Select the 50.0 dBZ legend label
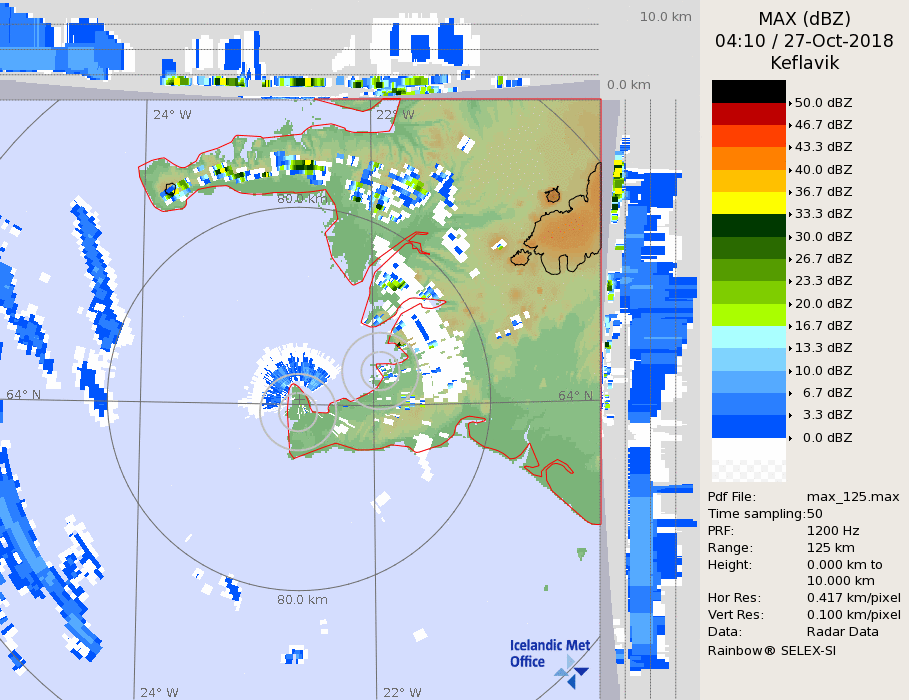This screenshot has width=909, height=700. coord(823,103)
